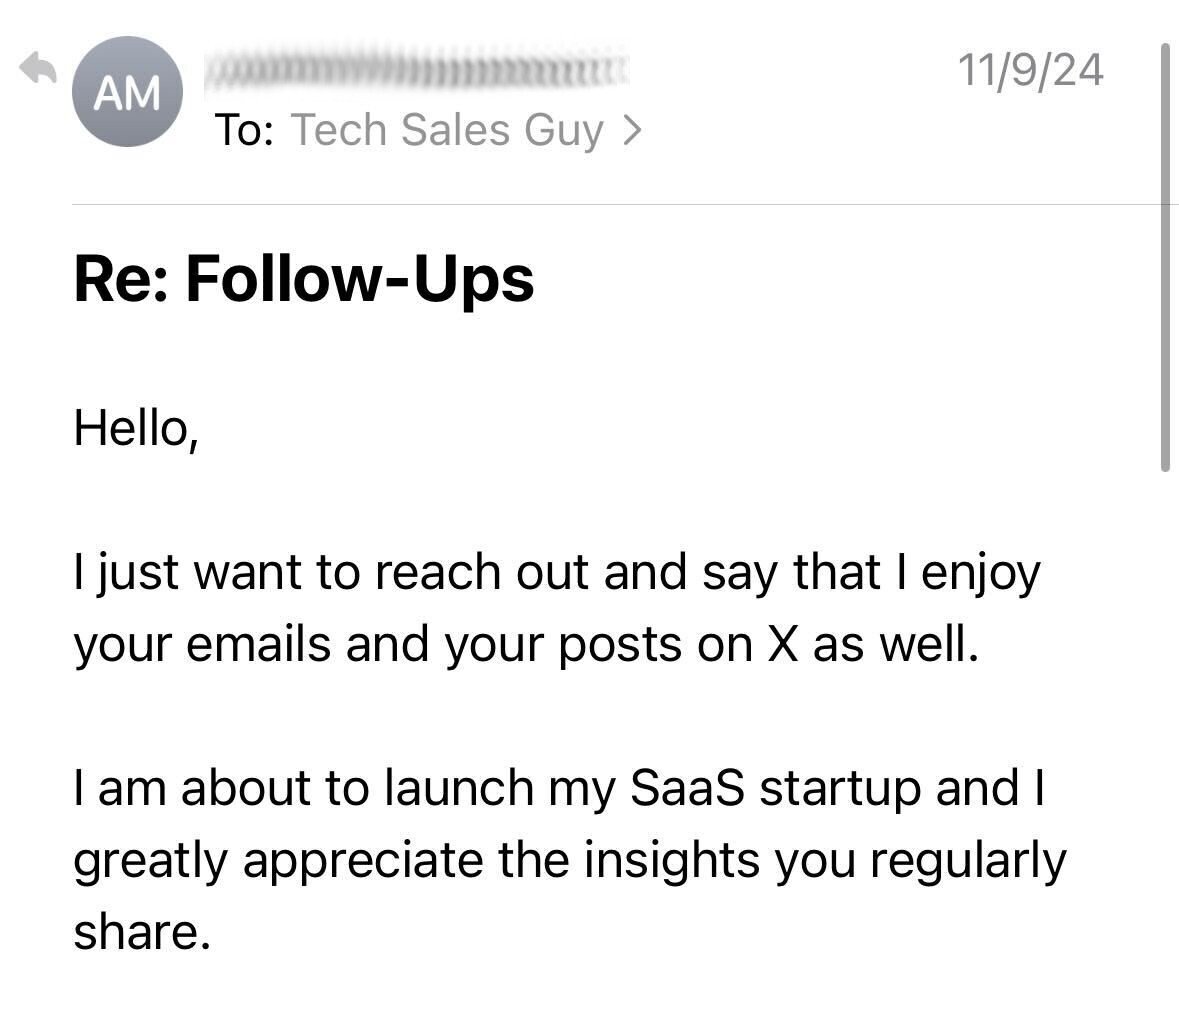The image size is (1179, 1014).
Task: Open the AM sender avatar
Action: coord(127,92)
